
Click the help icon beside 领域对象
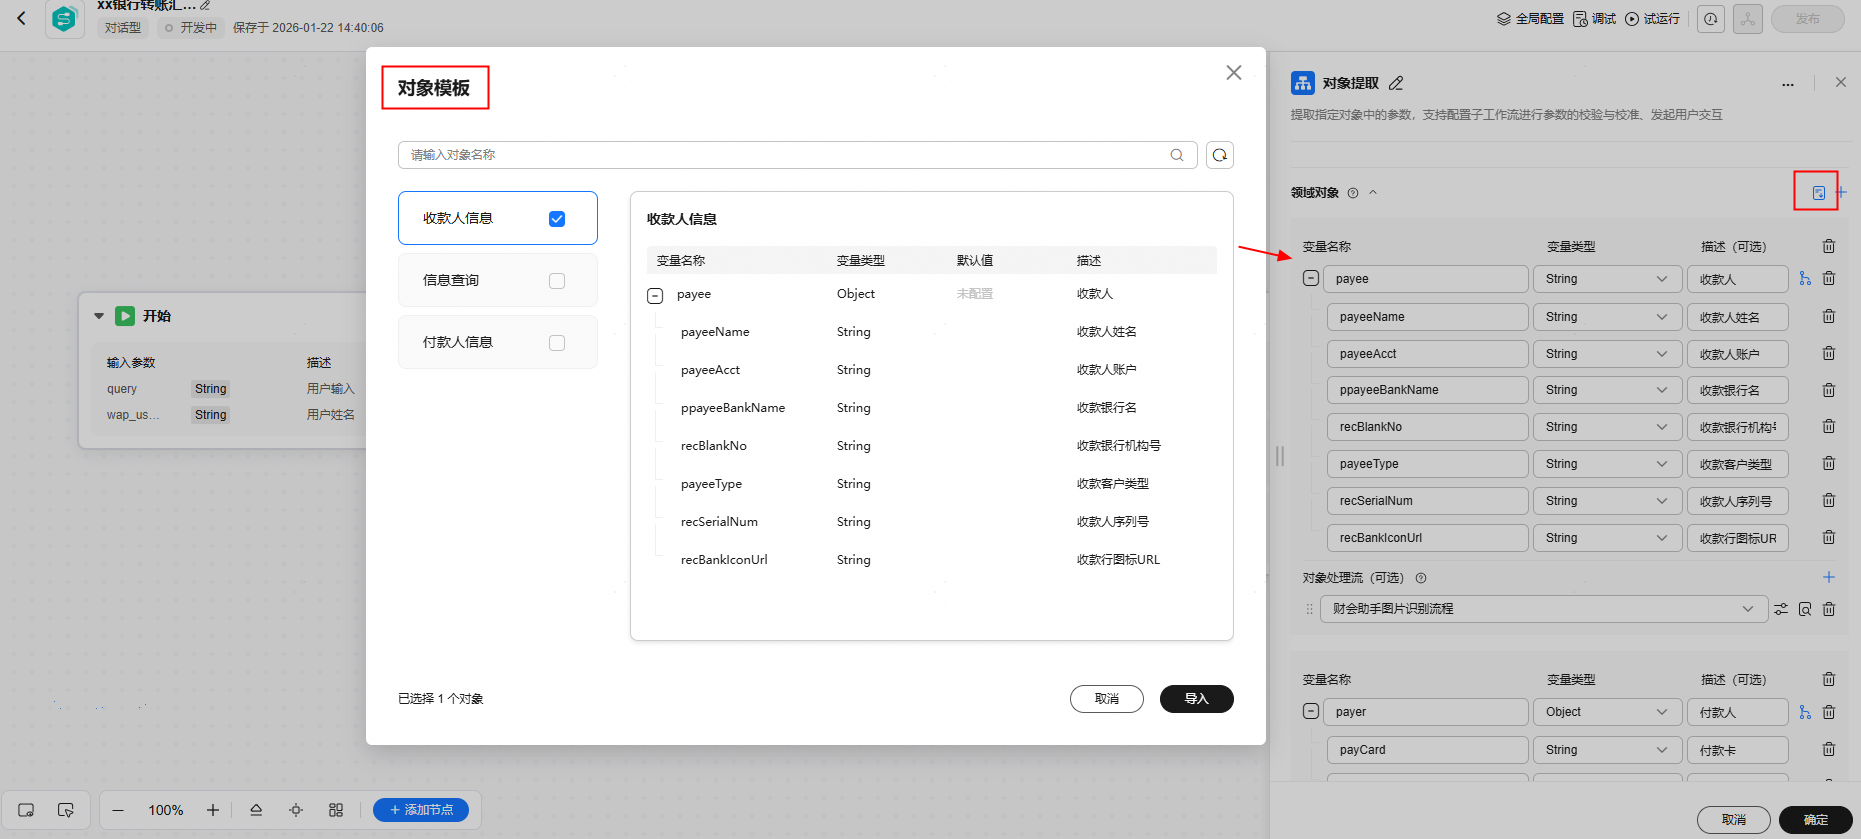[x=1353, y=193]
